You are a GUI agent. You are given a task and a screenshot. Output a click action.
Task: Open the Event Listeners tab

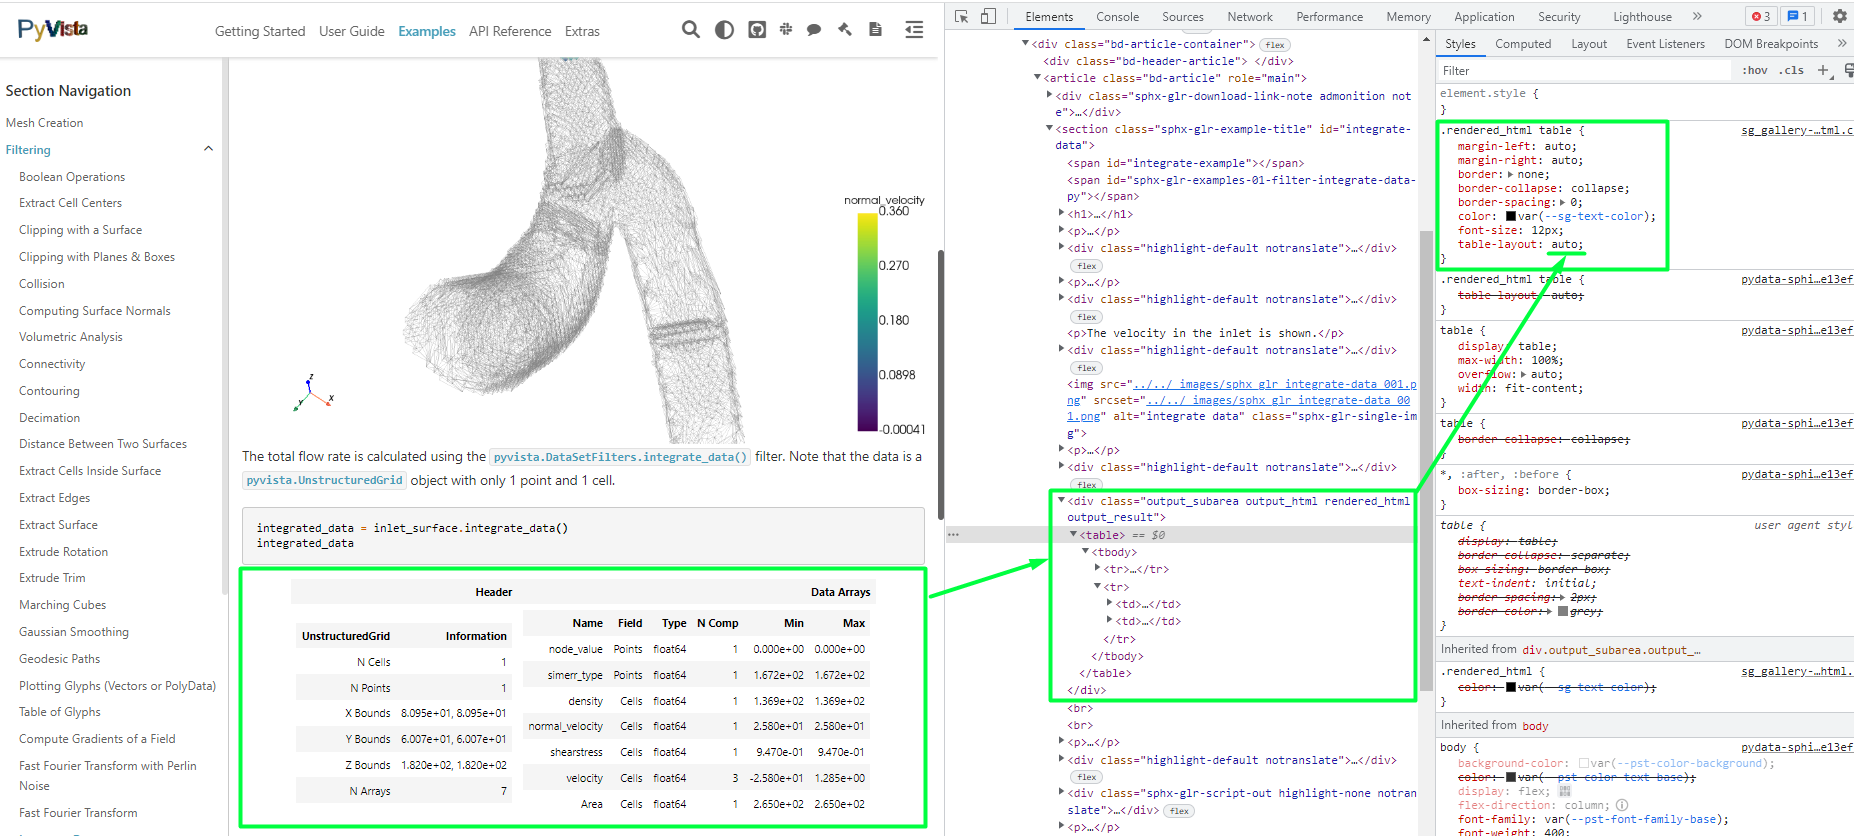[1665, 43]
